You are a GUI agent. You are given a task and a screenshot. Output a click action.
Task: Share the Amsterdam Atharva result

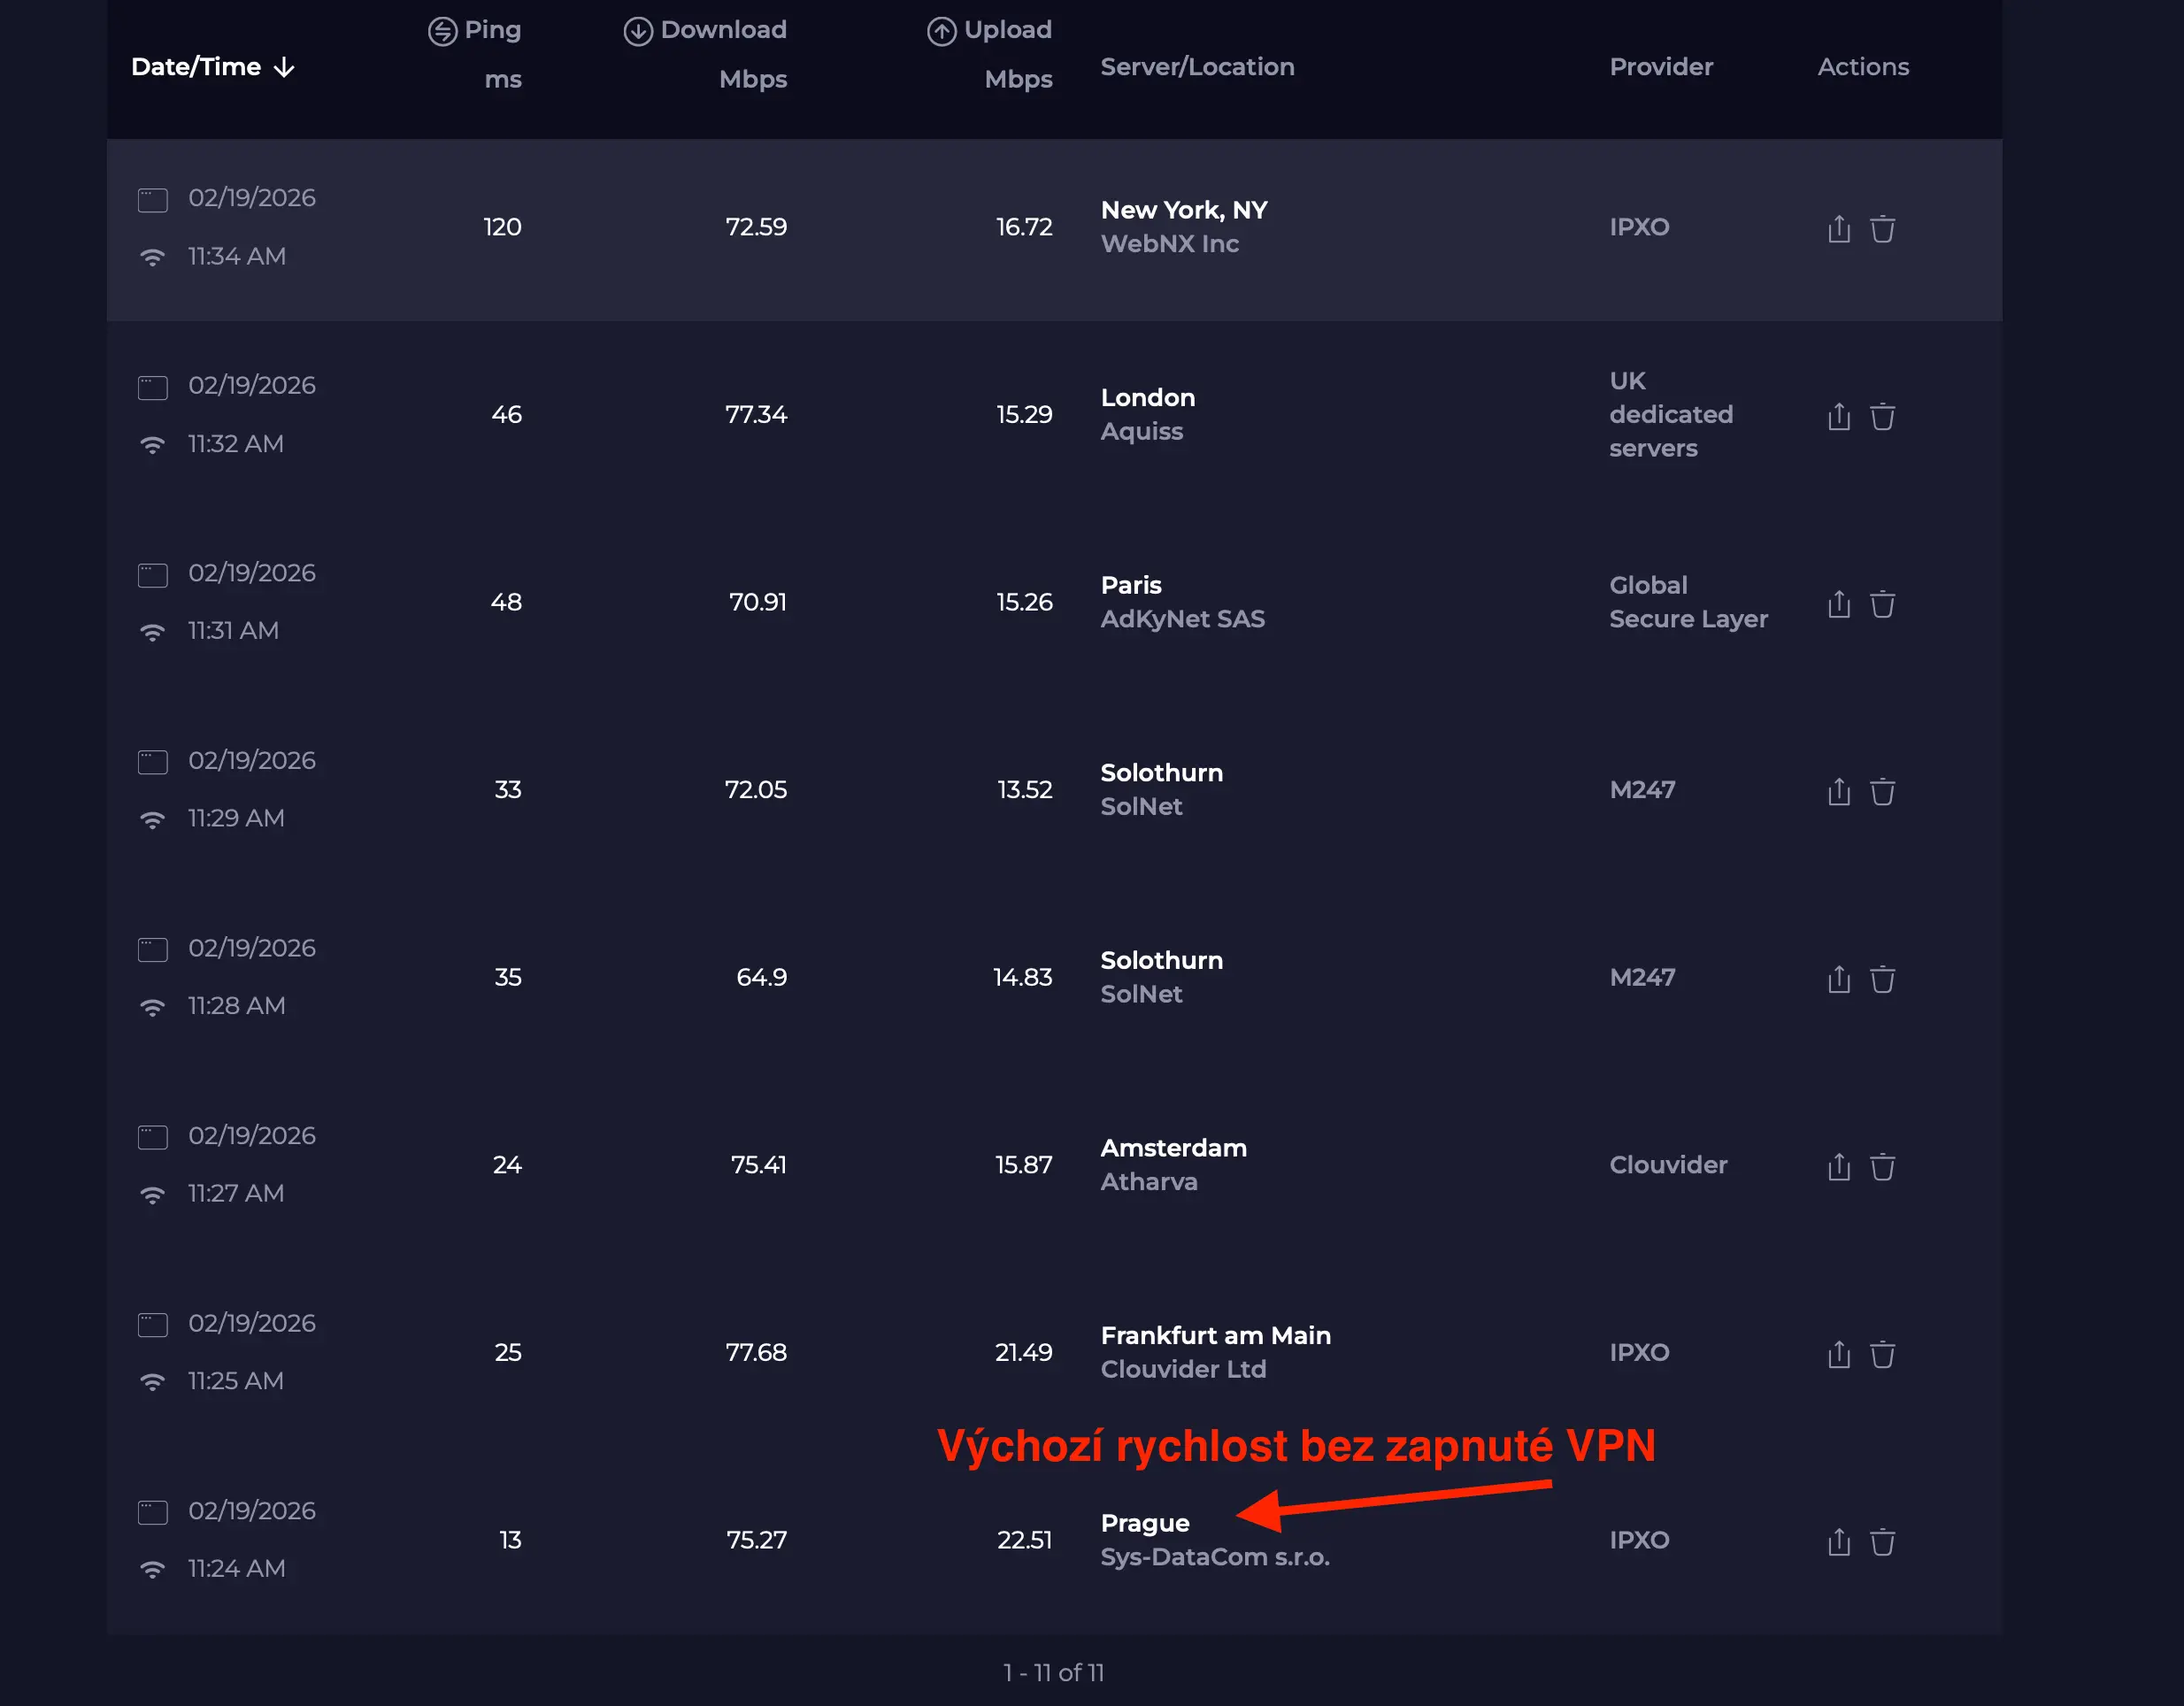1838,1166
